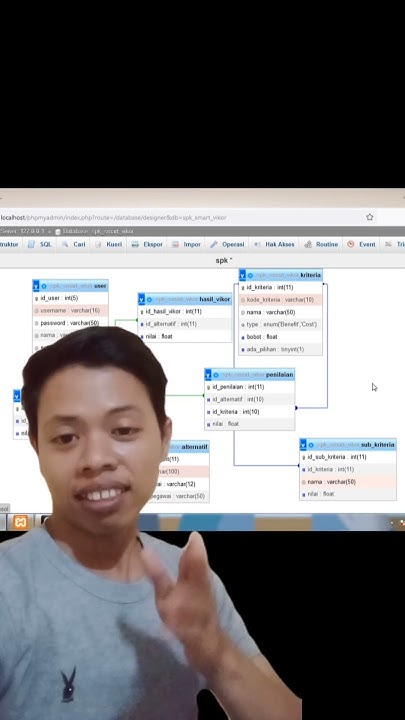Select "id_penilaian : int(11)" column row
This screenshot has height=720, width=405.
(249, 387)
